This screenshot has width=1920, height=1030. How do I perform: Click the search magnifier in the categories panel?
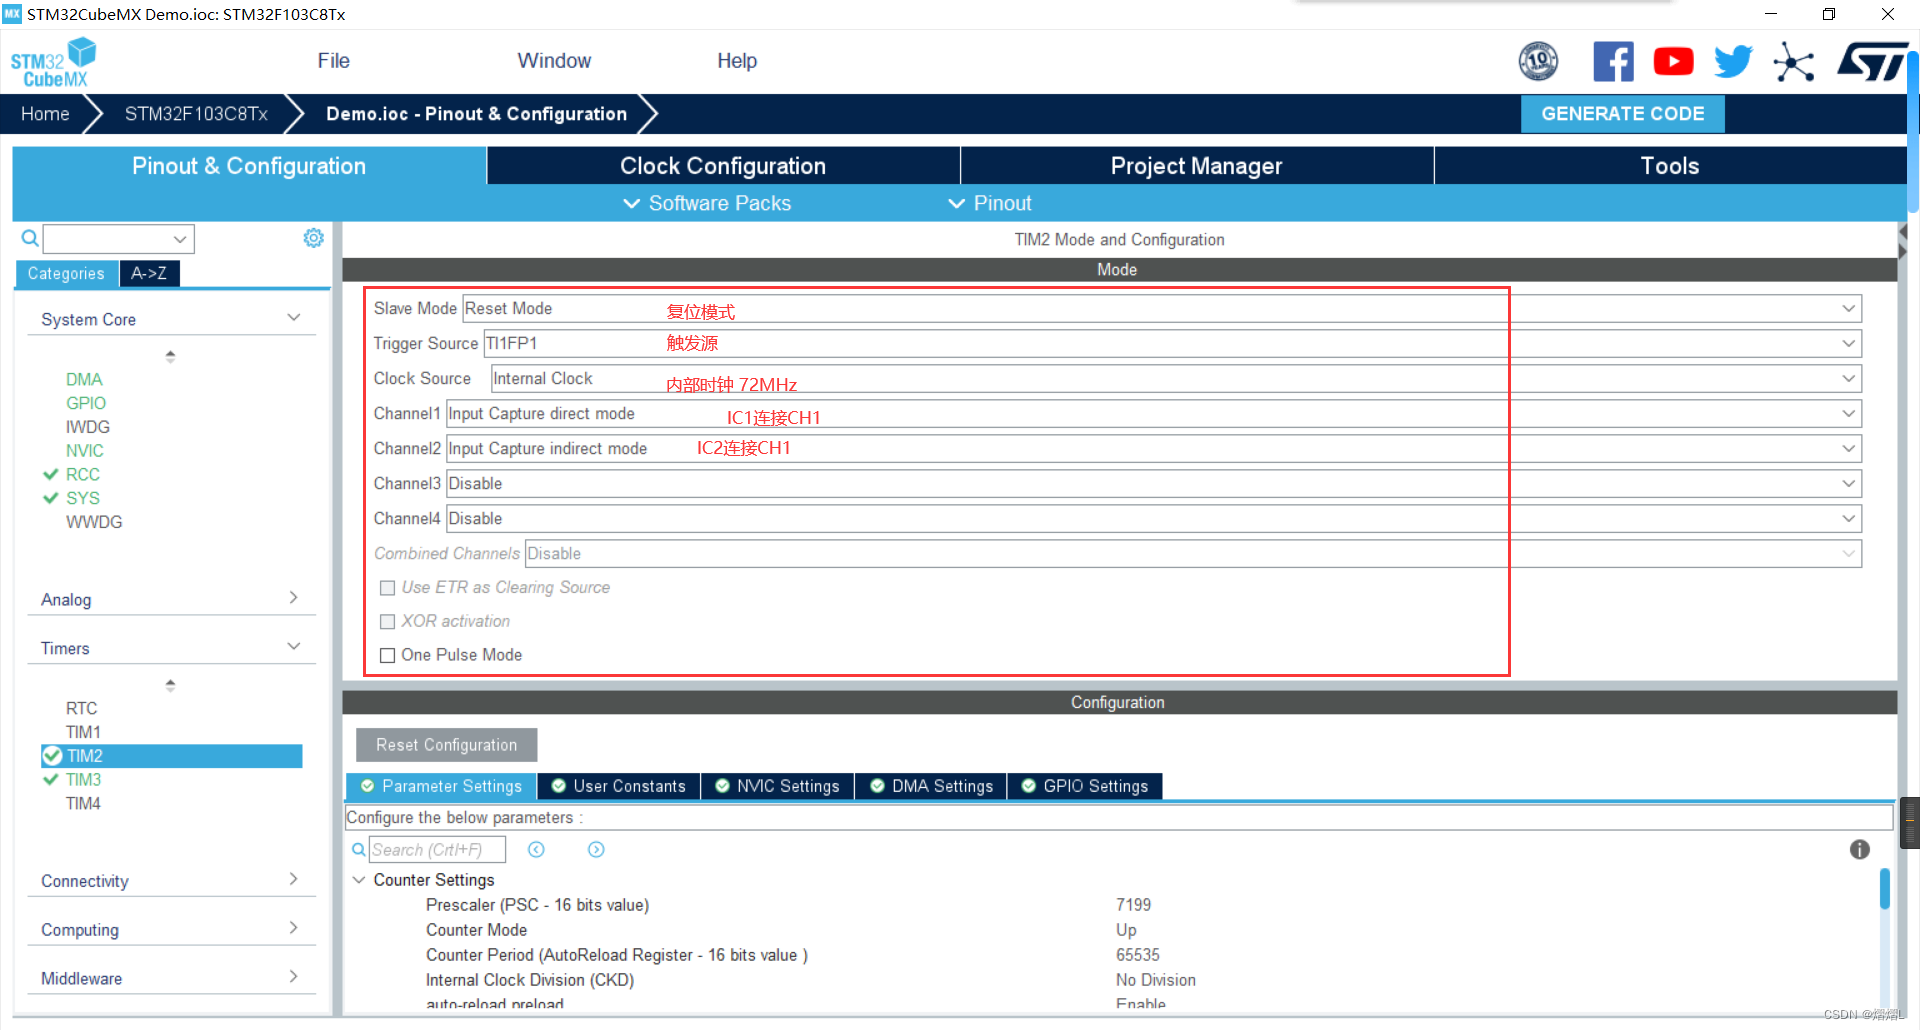click(x=30, y=238)
